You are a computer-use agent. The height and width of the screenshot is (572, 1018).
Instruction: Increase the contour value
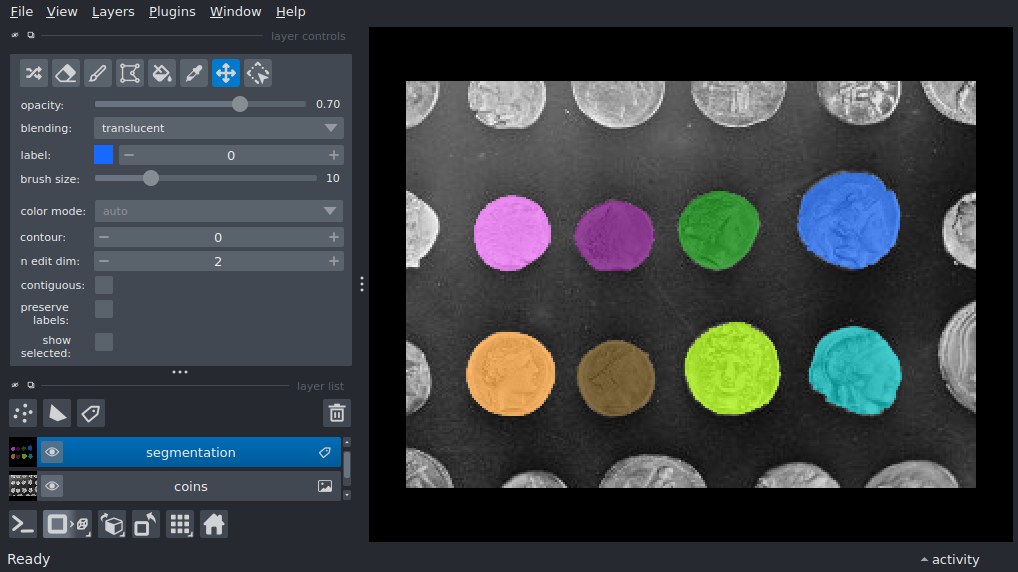(334, 238)
